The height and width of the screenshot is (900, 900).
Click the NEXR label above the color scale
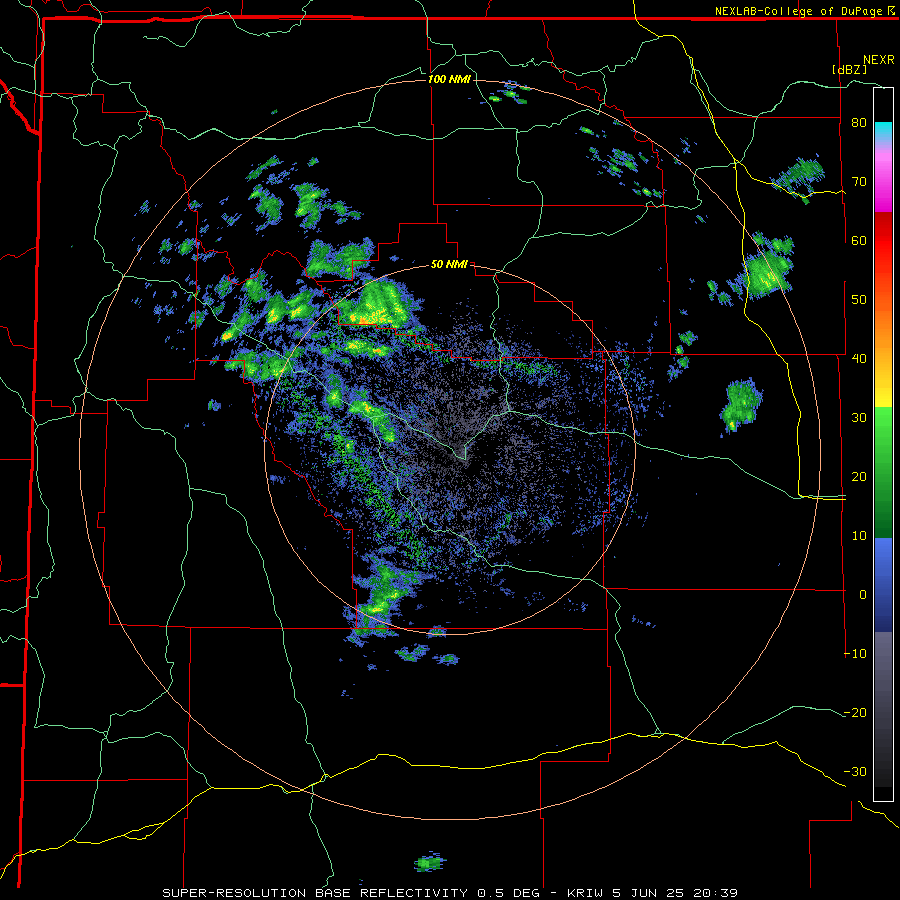(879, 60)
